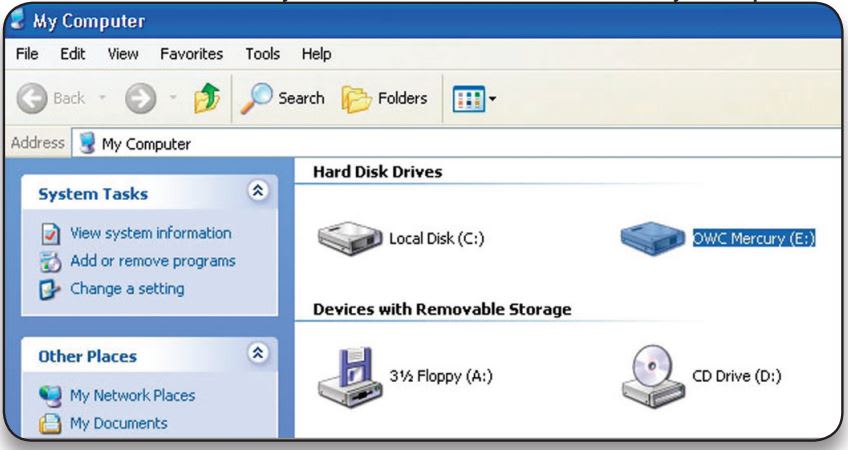The image size is (848, 450).
Task: Click the Search button label
Action: point(301,98)
